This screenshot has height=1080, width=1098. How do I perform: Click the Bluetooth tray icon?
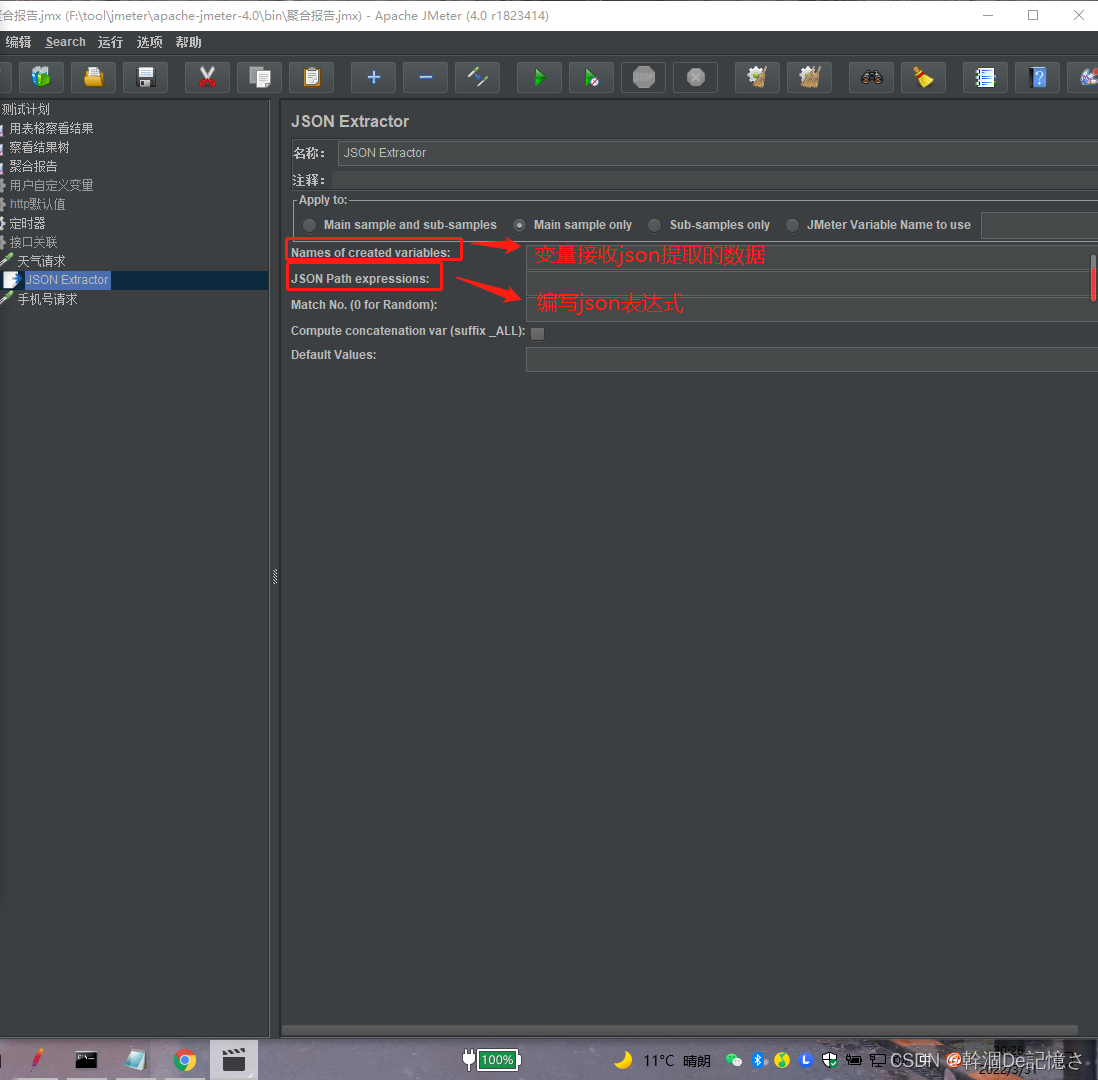(x=758, y=1060)
